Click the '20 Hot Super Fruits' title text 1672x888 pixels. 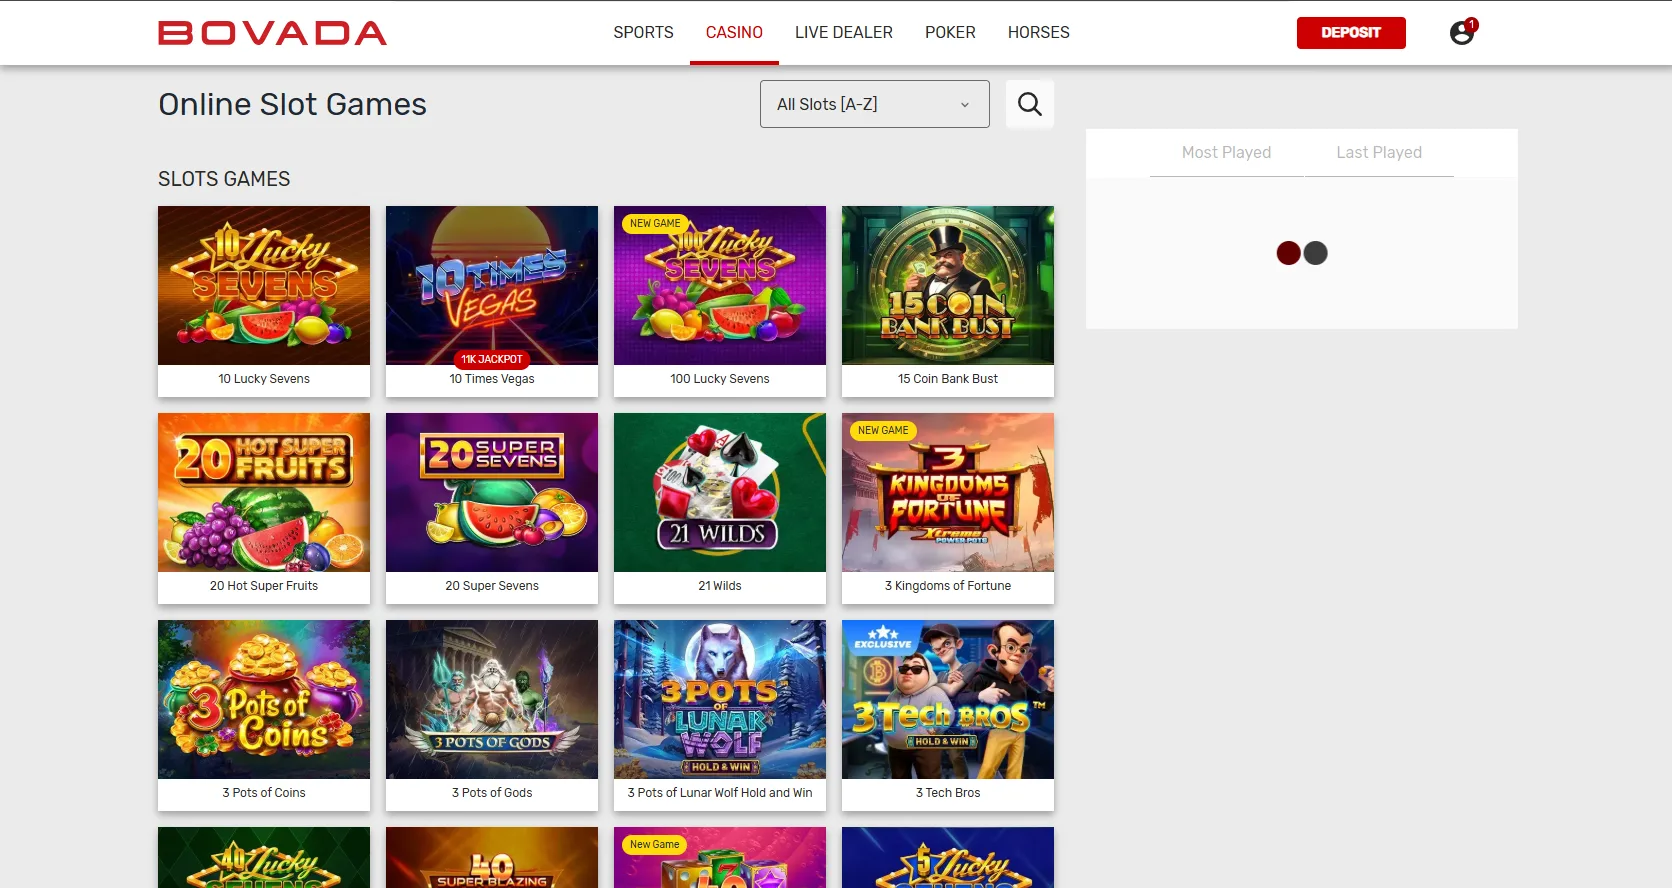(264, 586)
